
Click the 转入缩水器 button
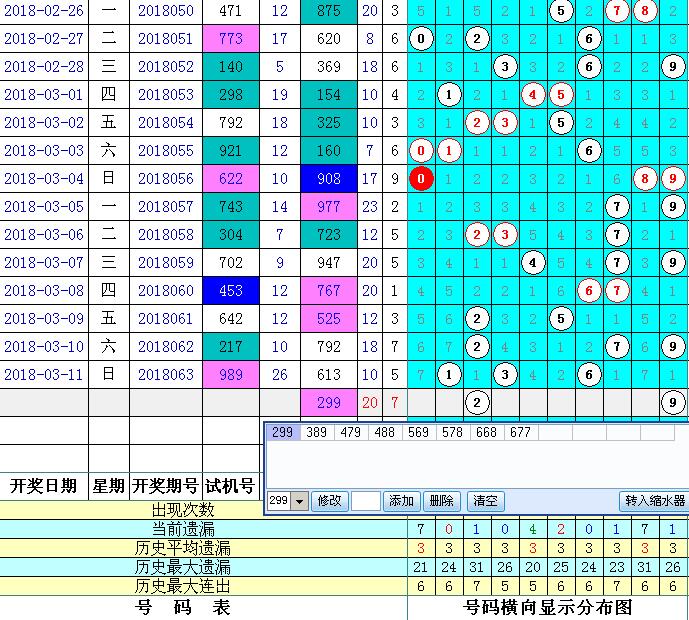654,501
